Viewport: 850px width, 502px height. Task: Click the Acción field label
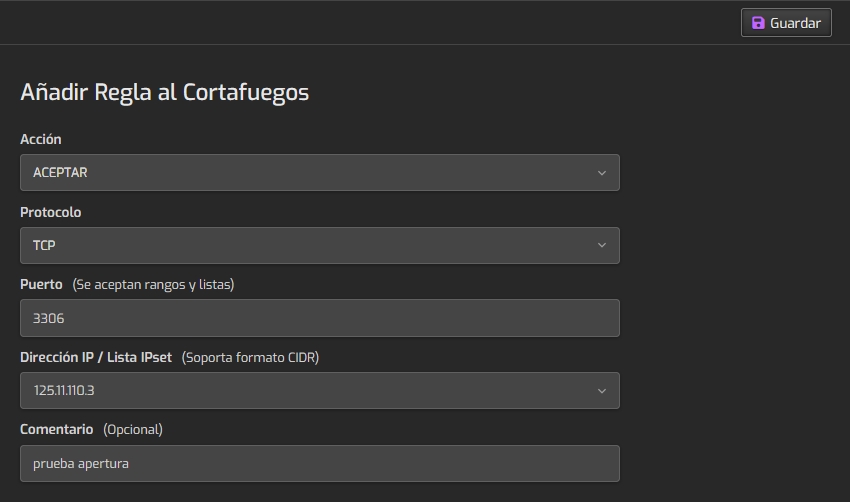pyautogui.click(x=41, y=139)
